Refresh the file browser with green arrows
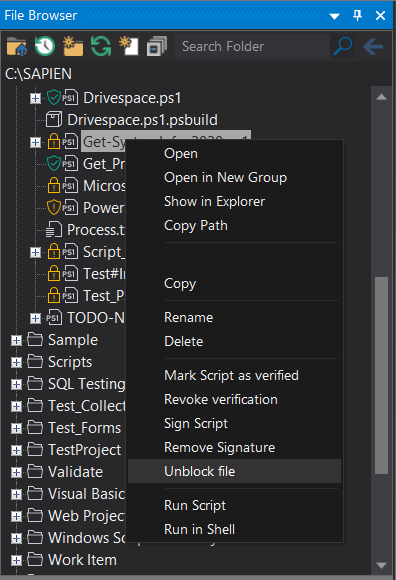 coord(101,47)
